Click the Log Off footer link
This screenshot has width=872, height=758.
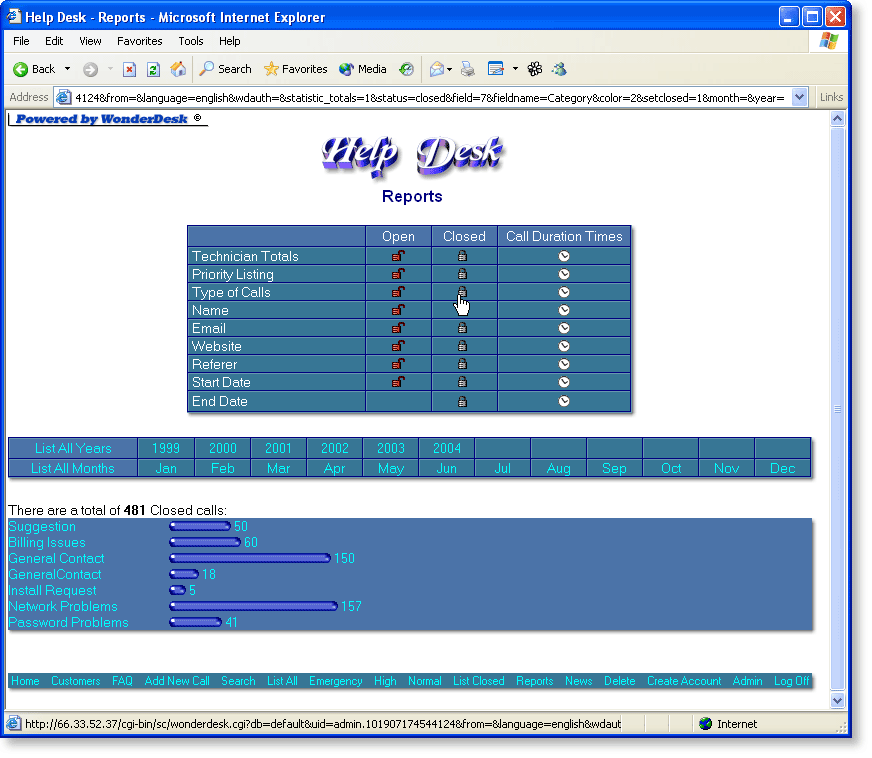pos(791,681)
